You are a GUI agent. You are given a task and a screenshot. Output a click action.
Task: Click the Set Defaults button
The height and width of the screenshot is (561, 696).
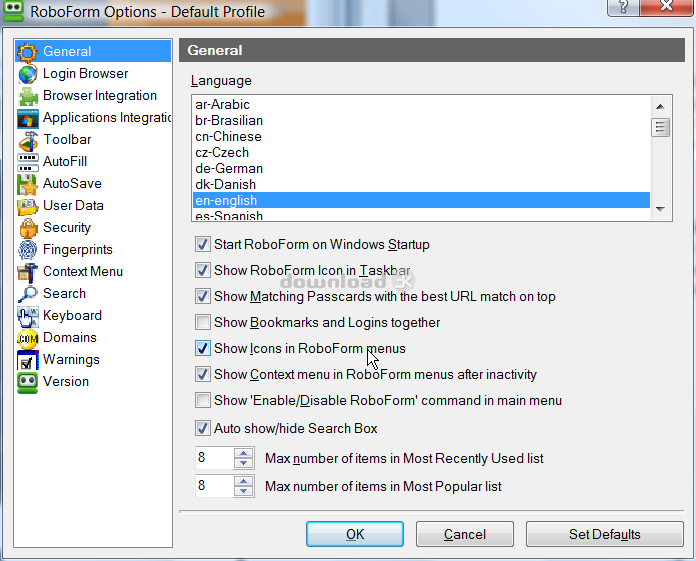605,534
